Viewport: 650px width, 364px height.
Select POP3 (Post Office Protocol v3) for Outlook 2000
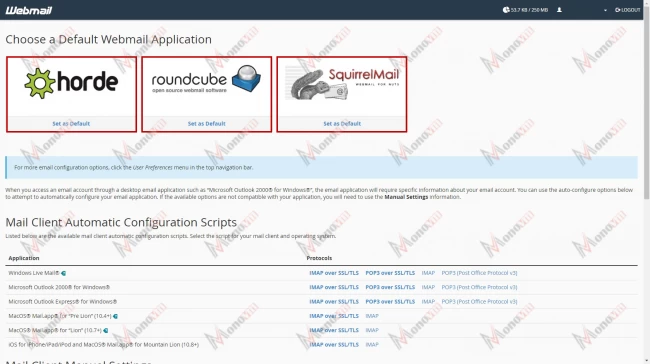tap(479, 287)
